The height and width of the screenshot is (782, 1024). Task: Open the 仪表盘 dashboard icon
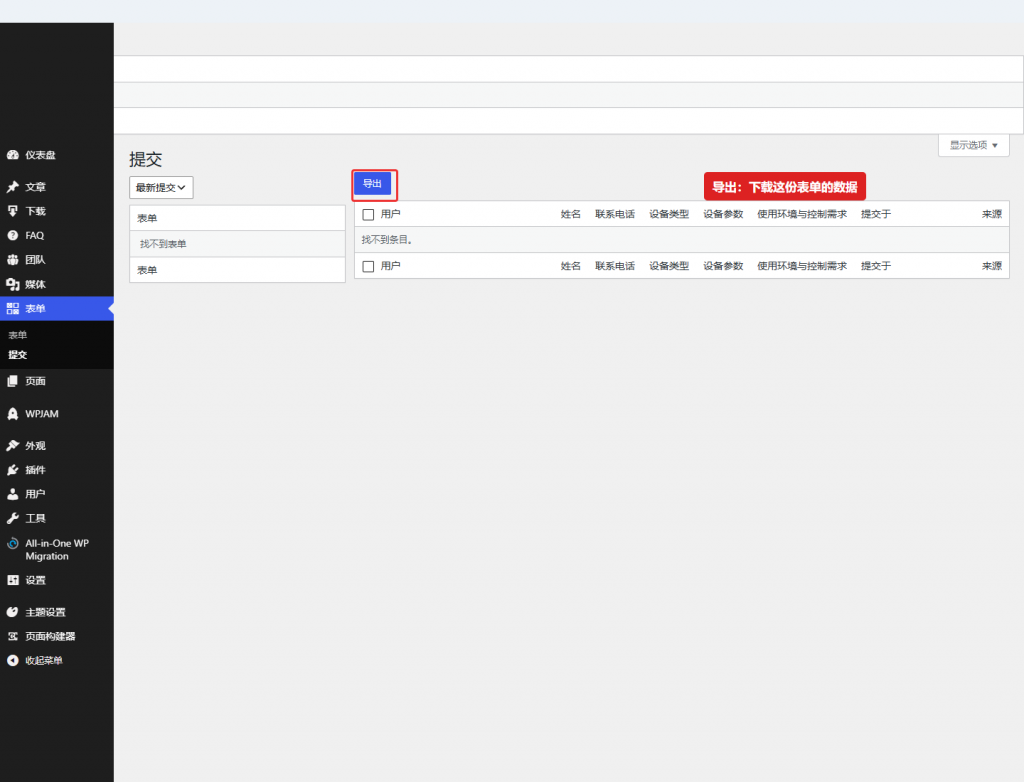(12, 155)
